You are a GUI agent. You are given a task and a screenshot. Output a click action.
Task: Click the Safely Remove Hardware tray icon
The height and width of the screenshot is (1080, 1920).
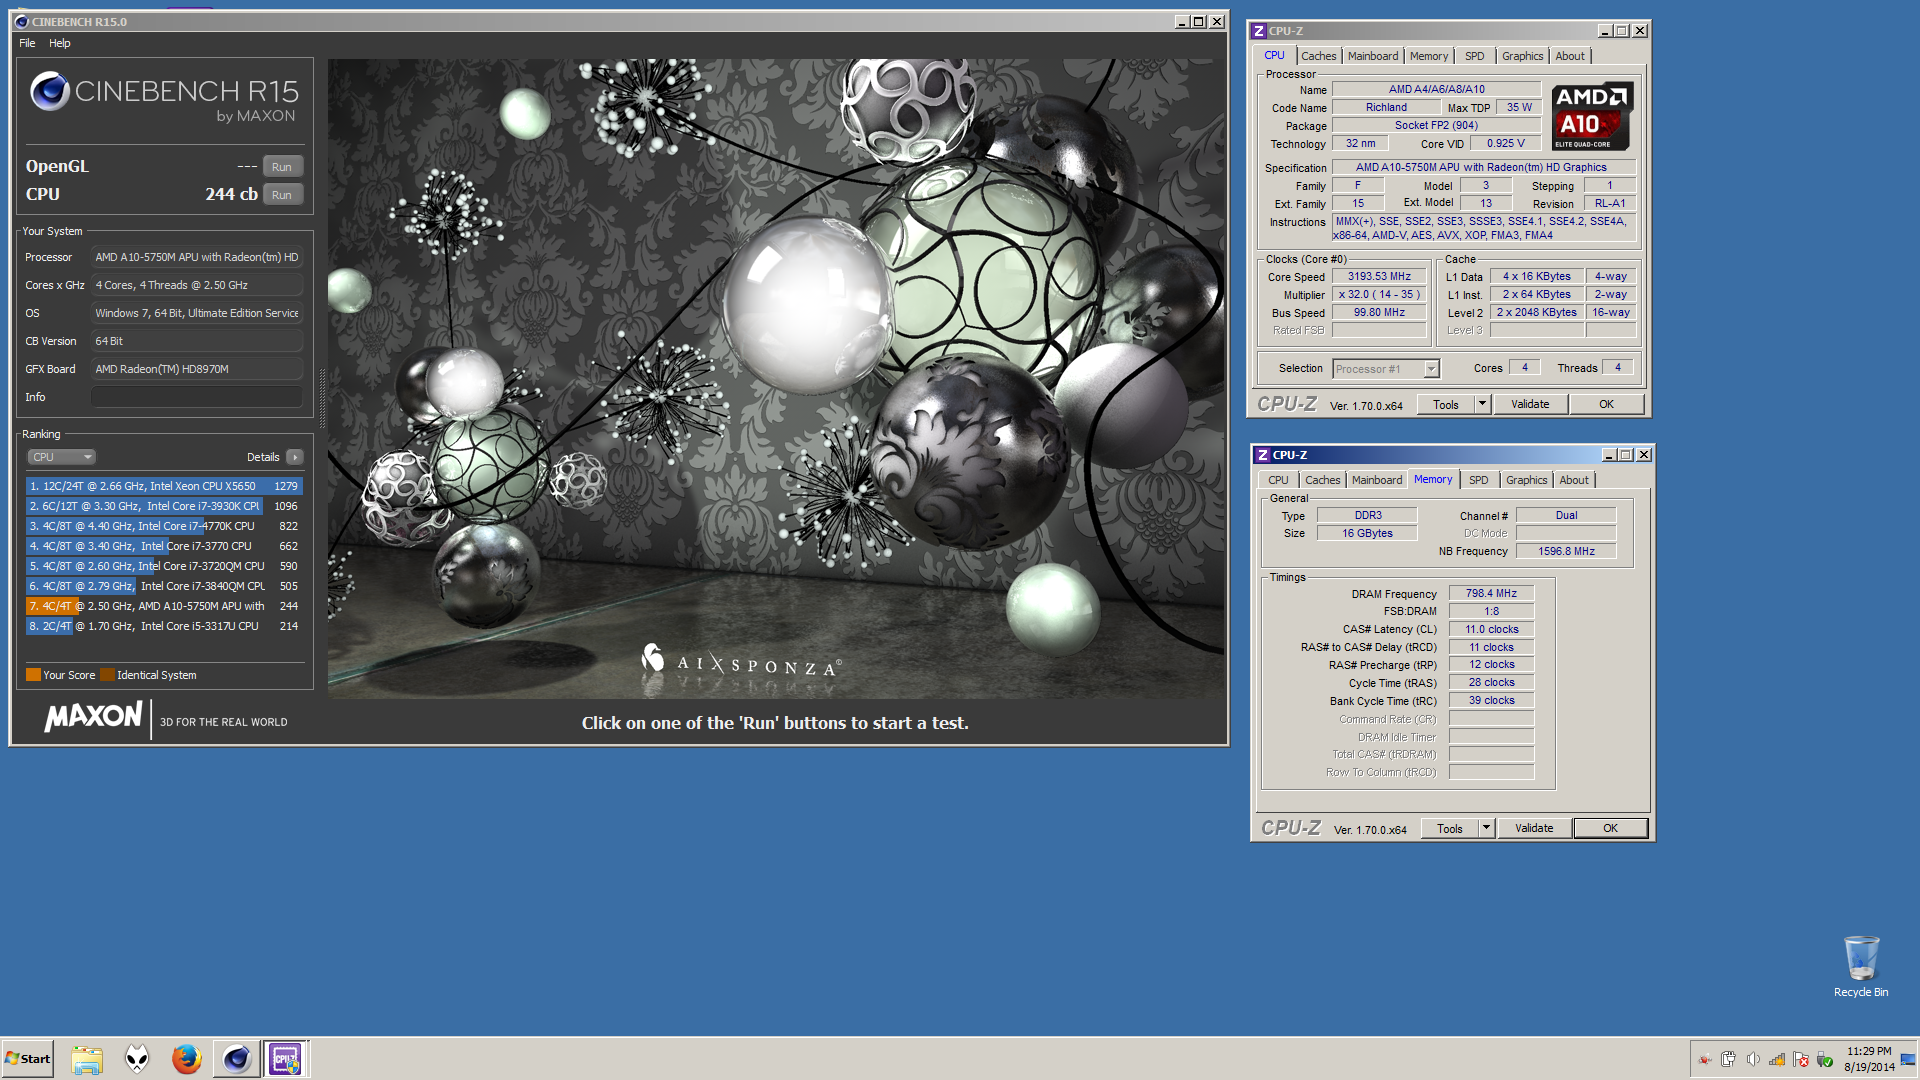tap(1825, 1060)
